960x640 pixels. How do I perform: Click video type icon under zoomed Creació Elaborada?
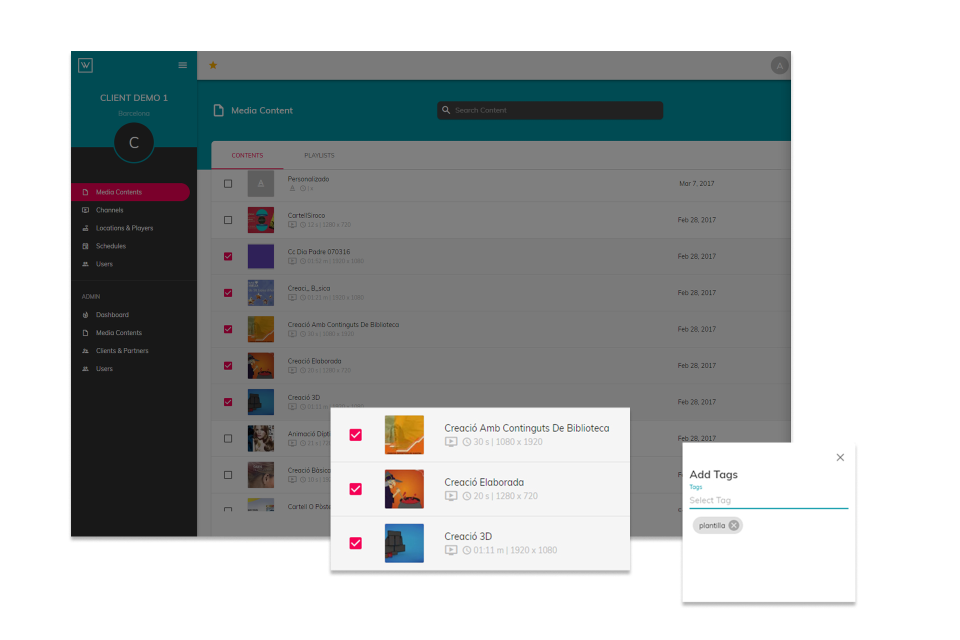pyautogui.click(x=451, y=496)
